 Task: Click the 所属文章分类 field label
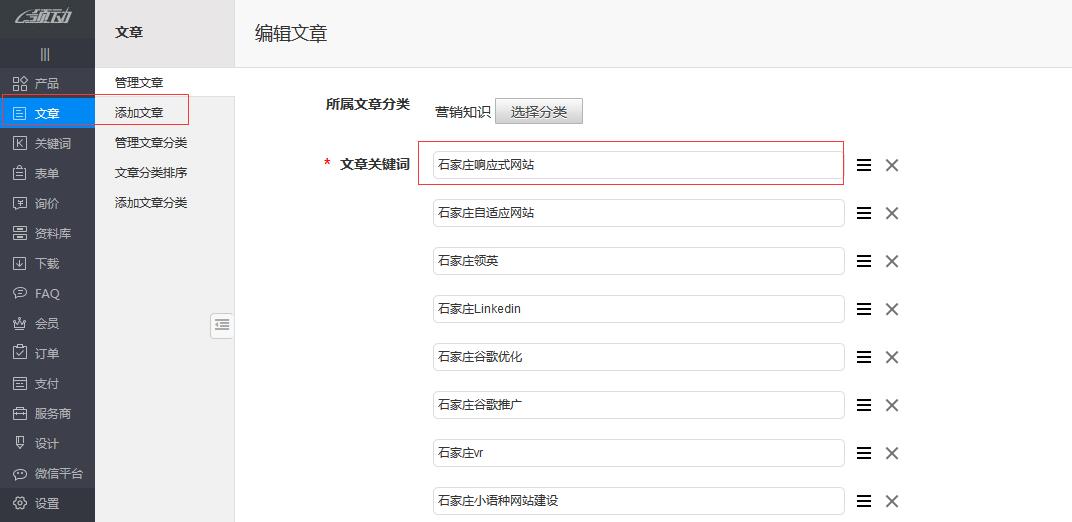(368, 104)
